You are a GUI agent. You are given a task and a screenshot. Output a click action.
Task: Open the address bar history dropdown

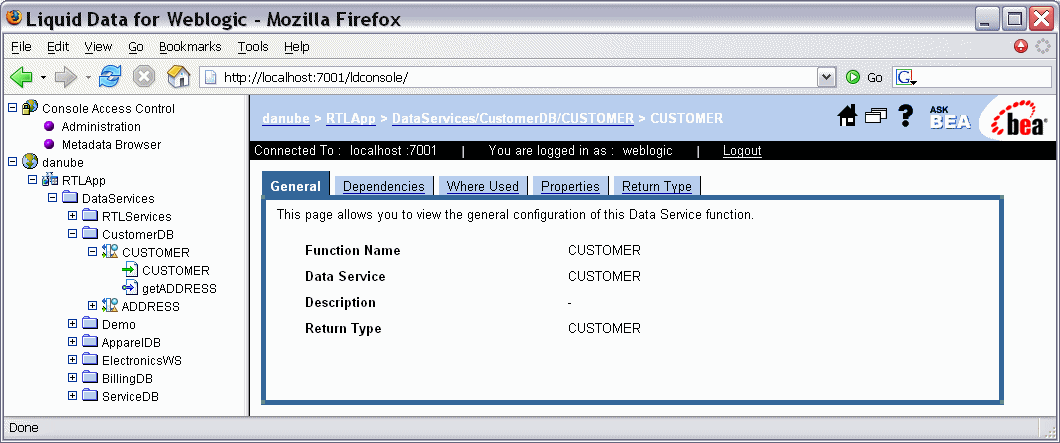point(827,77)
